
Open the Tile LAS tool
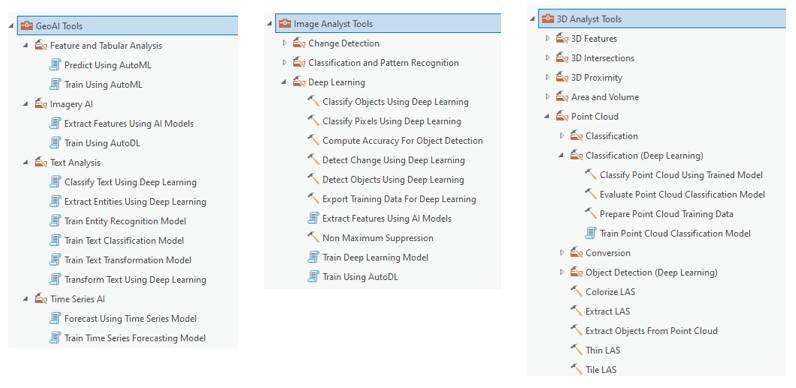tap(601, 369)
